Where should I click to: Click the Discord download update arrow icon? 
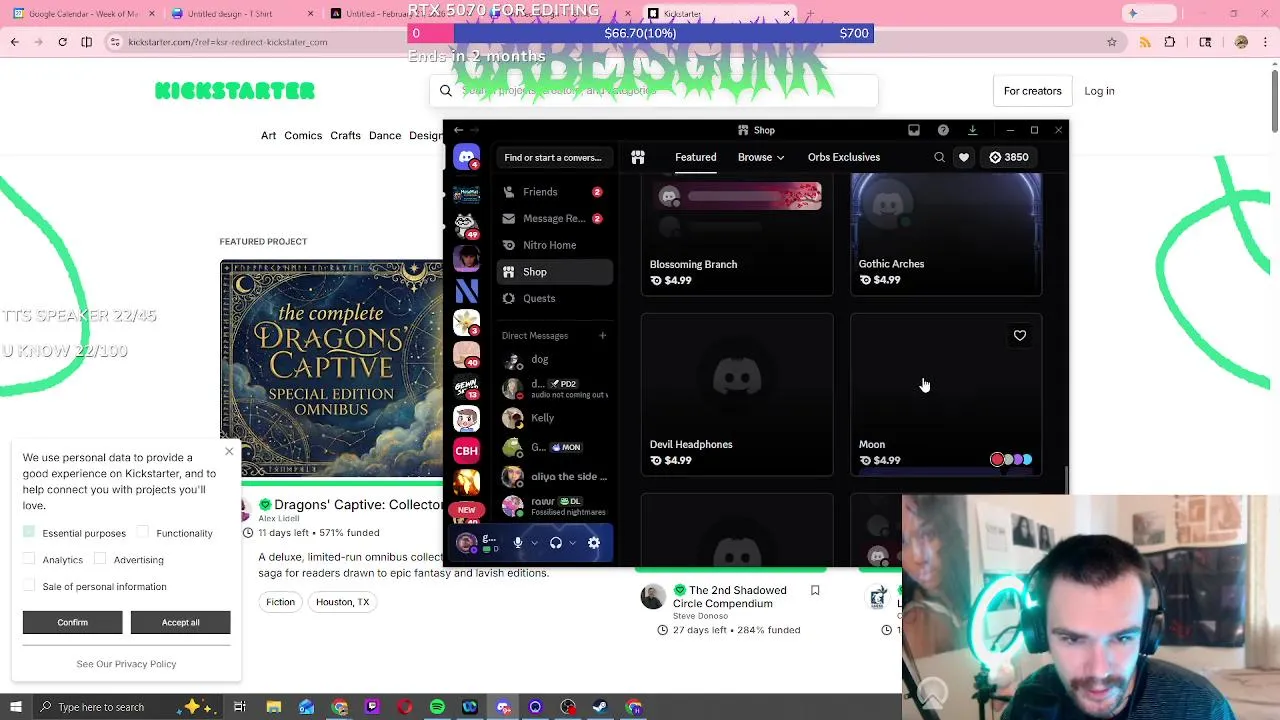972,130
